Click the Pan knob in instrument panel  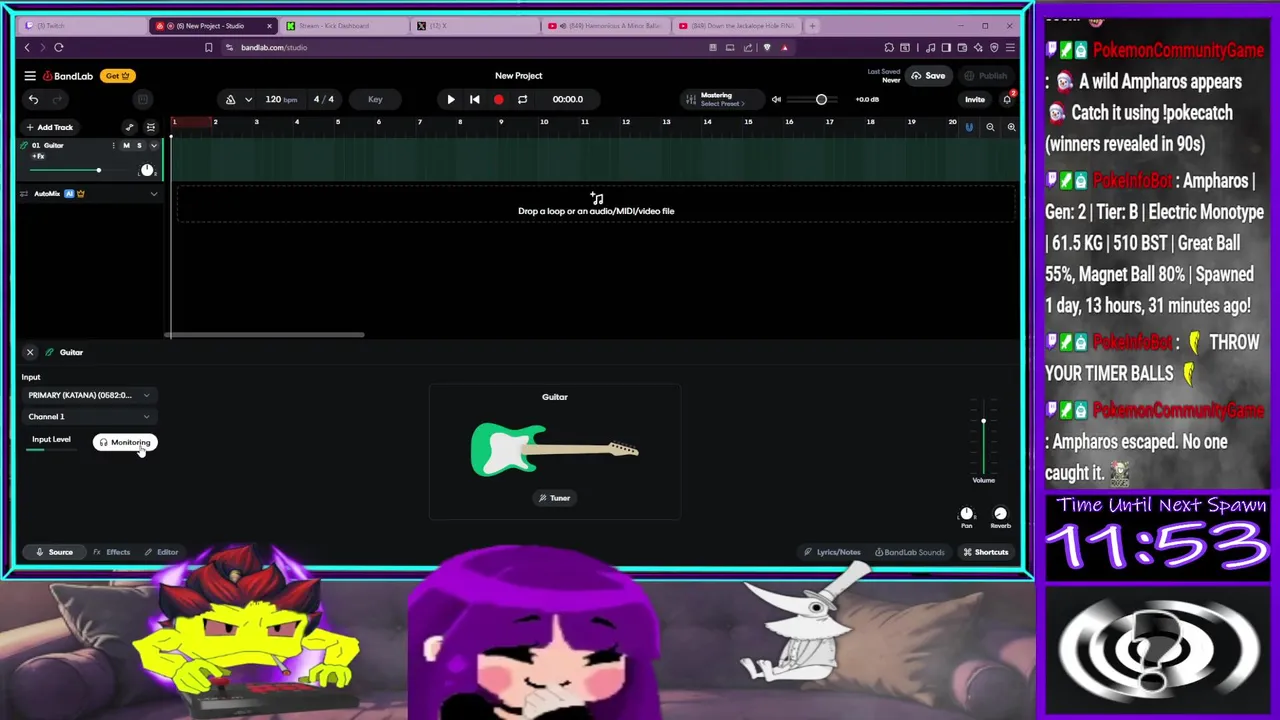click(x=966, y=514)
